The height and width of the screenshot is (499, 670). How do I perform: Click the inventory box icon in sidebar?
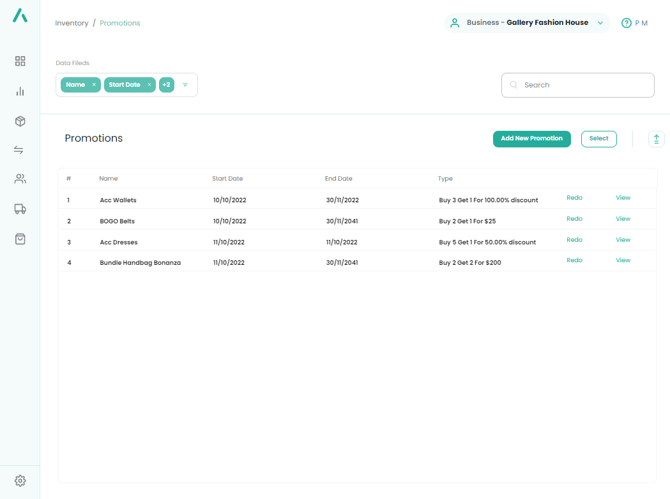(20, 121)
